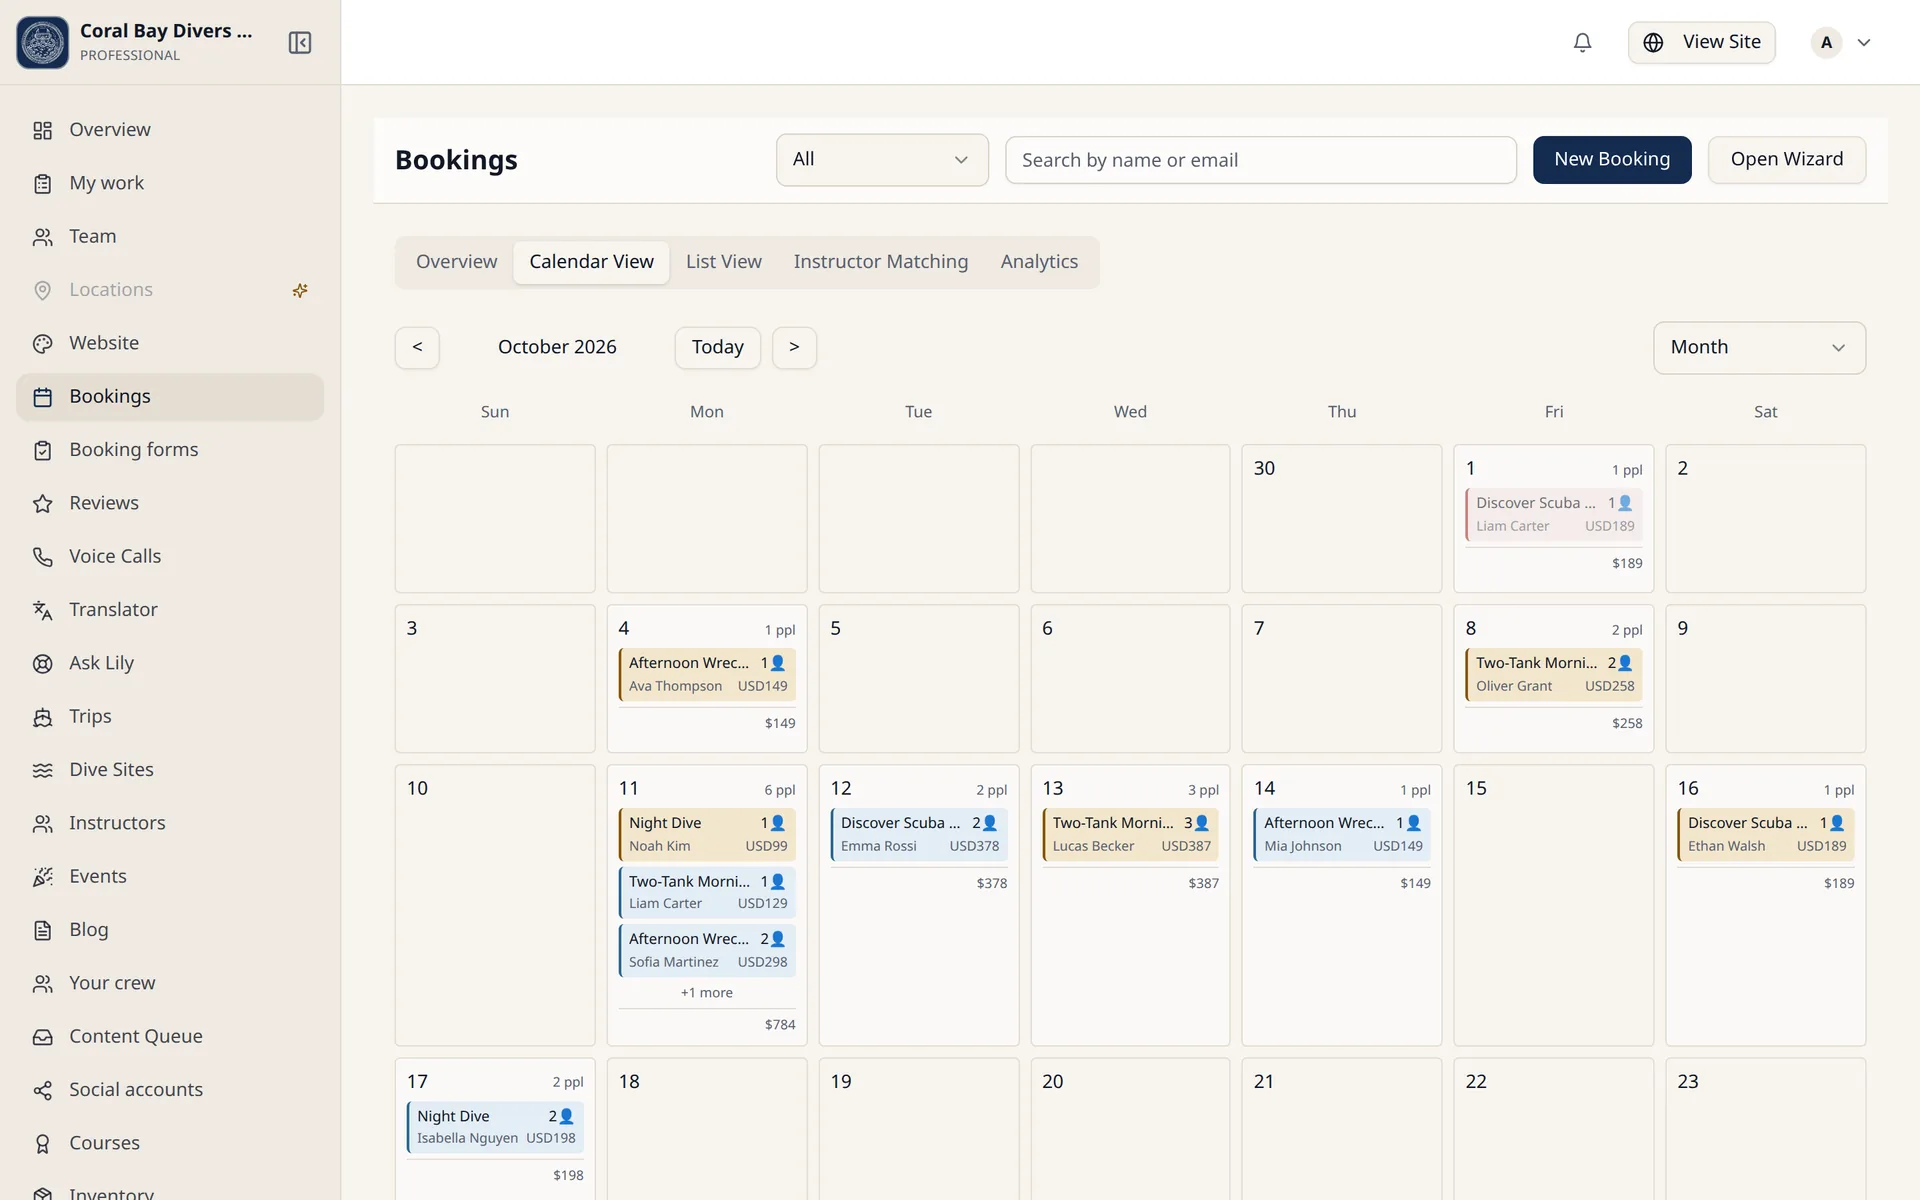Click the Team people icon
Viewport: 1920px width, 1200px height.
(42, 237)
